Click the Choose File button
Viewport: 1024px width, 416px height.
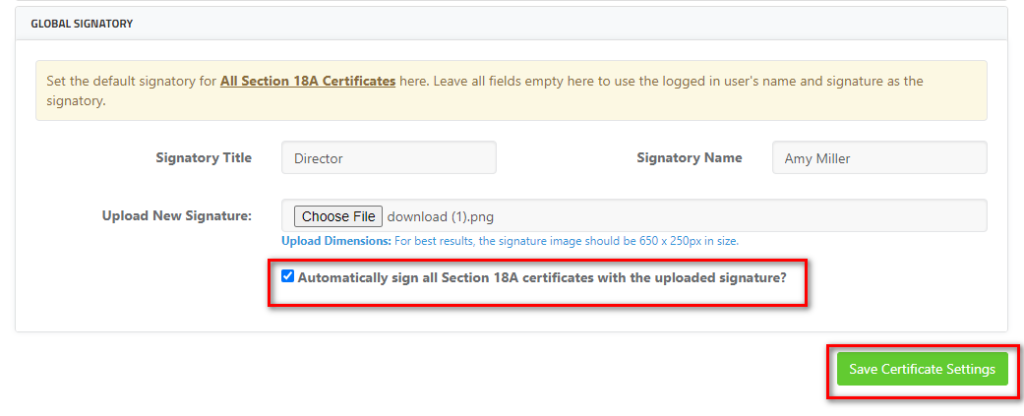(x=338, y=216)
